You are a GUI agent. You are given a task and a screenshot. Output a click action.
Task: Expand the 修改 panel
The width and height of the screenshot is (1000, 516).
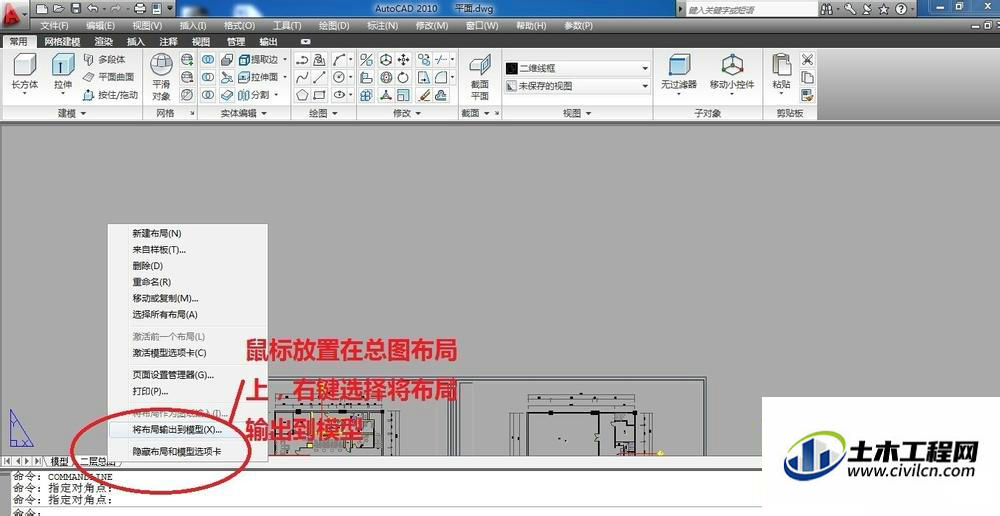point(406,113)
